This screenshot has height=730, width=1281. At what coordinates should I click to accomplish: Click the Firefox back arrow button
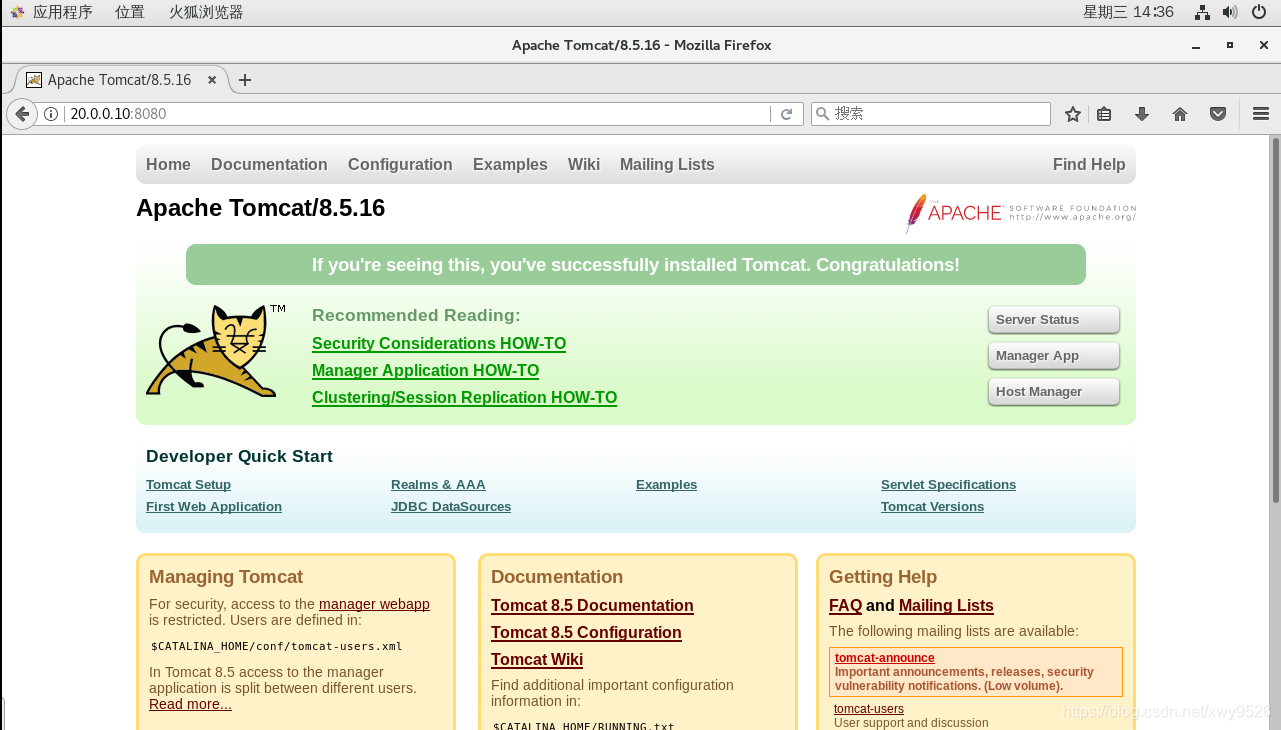[x=22, y=114]
